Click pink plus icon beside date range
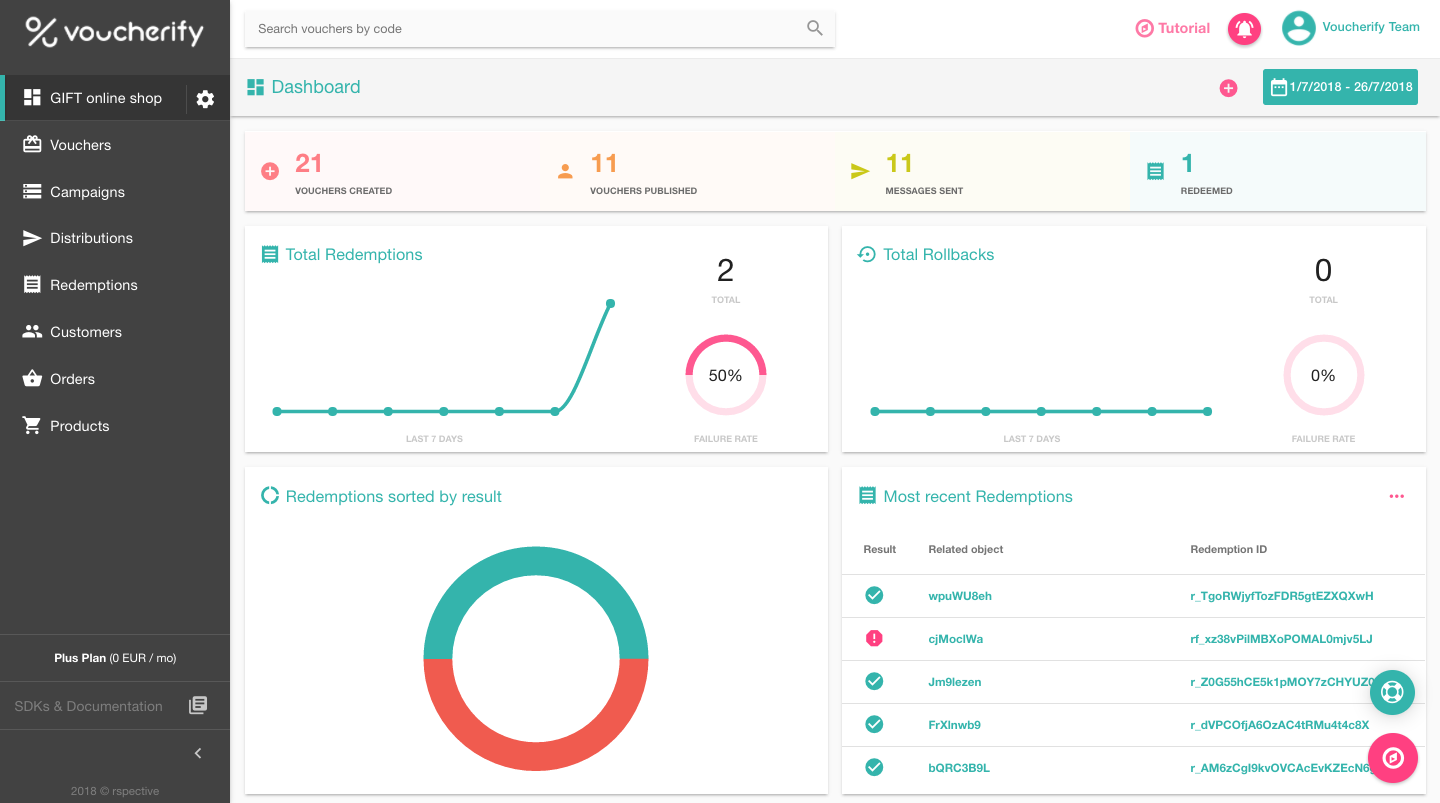The width and height of the screenshot is (1440, 803). coord(1228,88)
